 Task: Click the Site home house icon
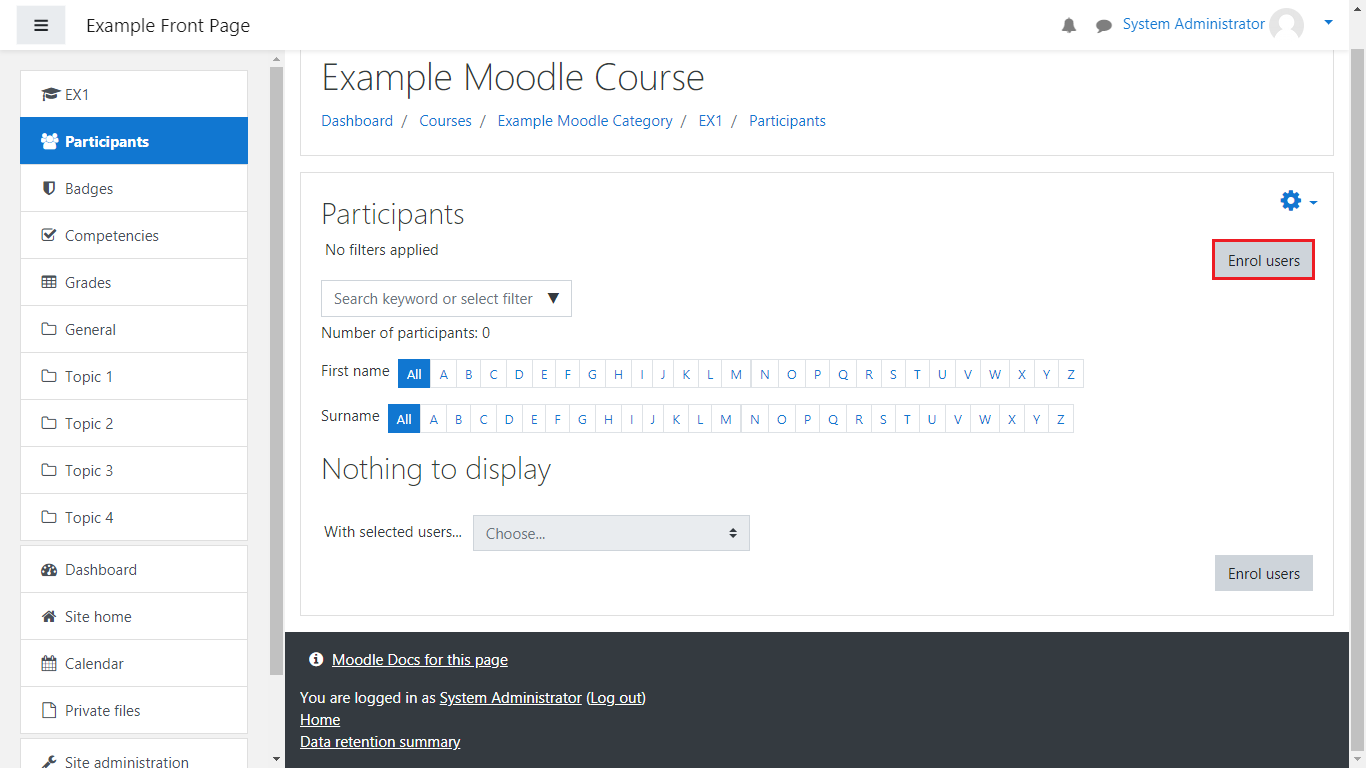49,616
